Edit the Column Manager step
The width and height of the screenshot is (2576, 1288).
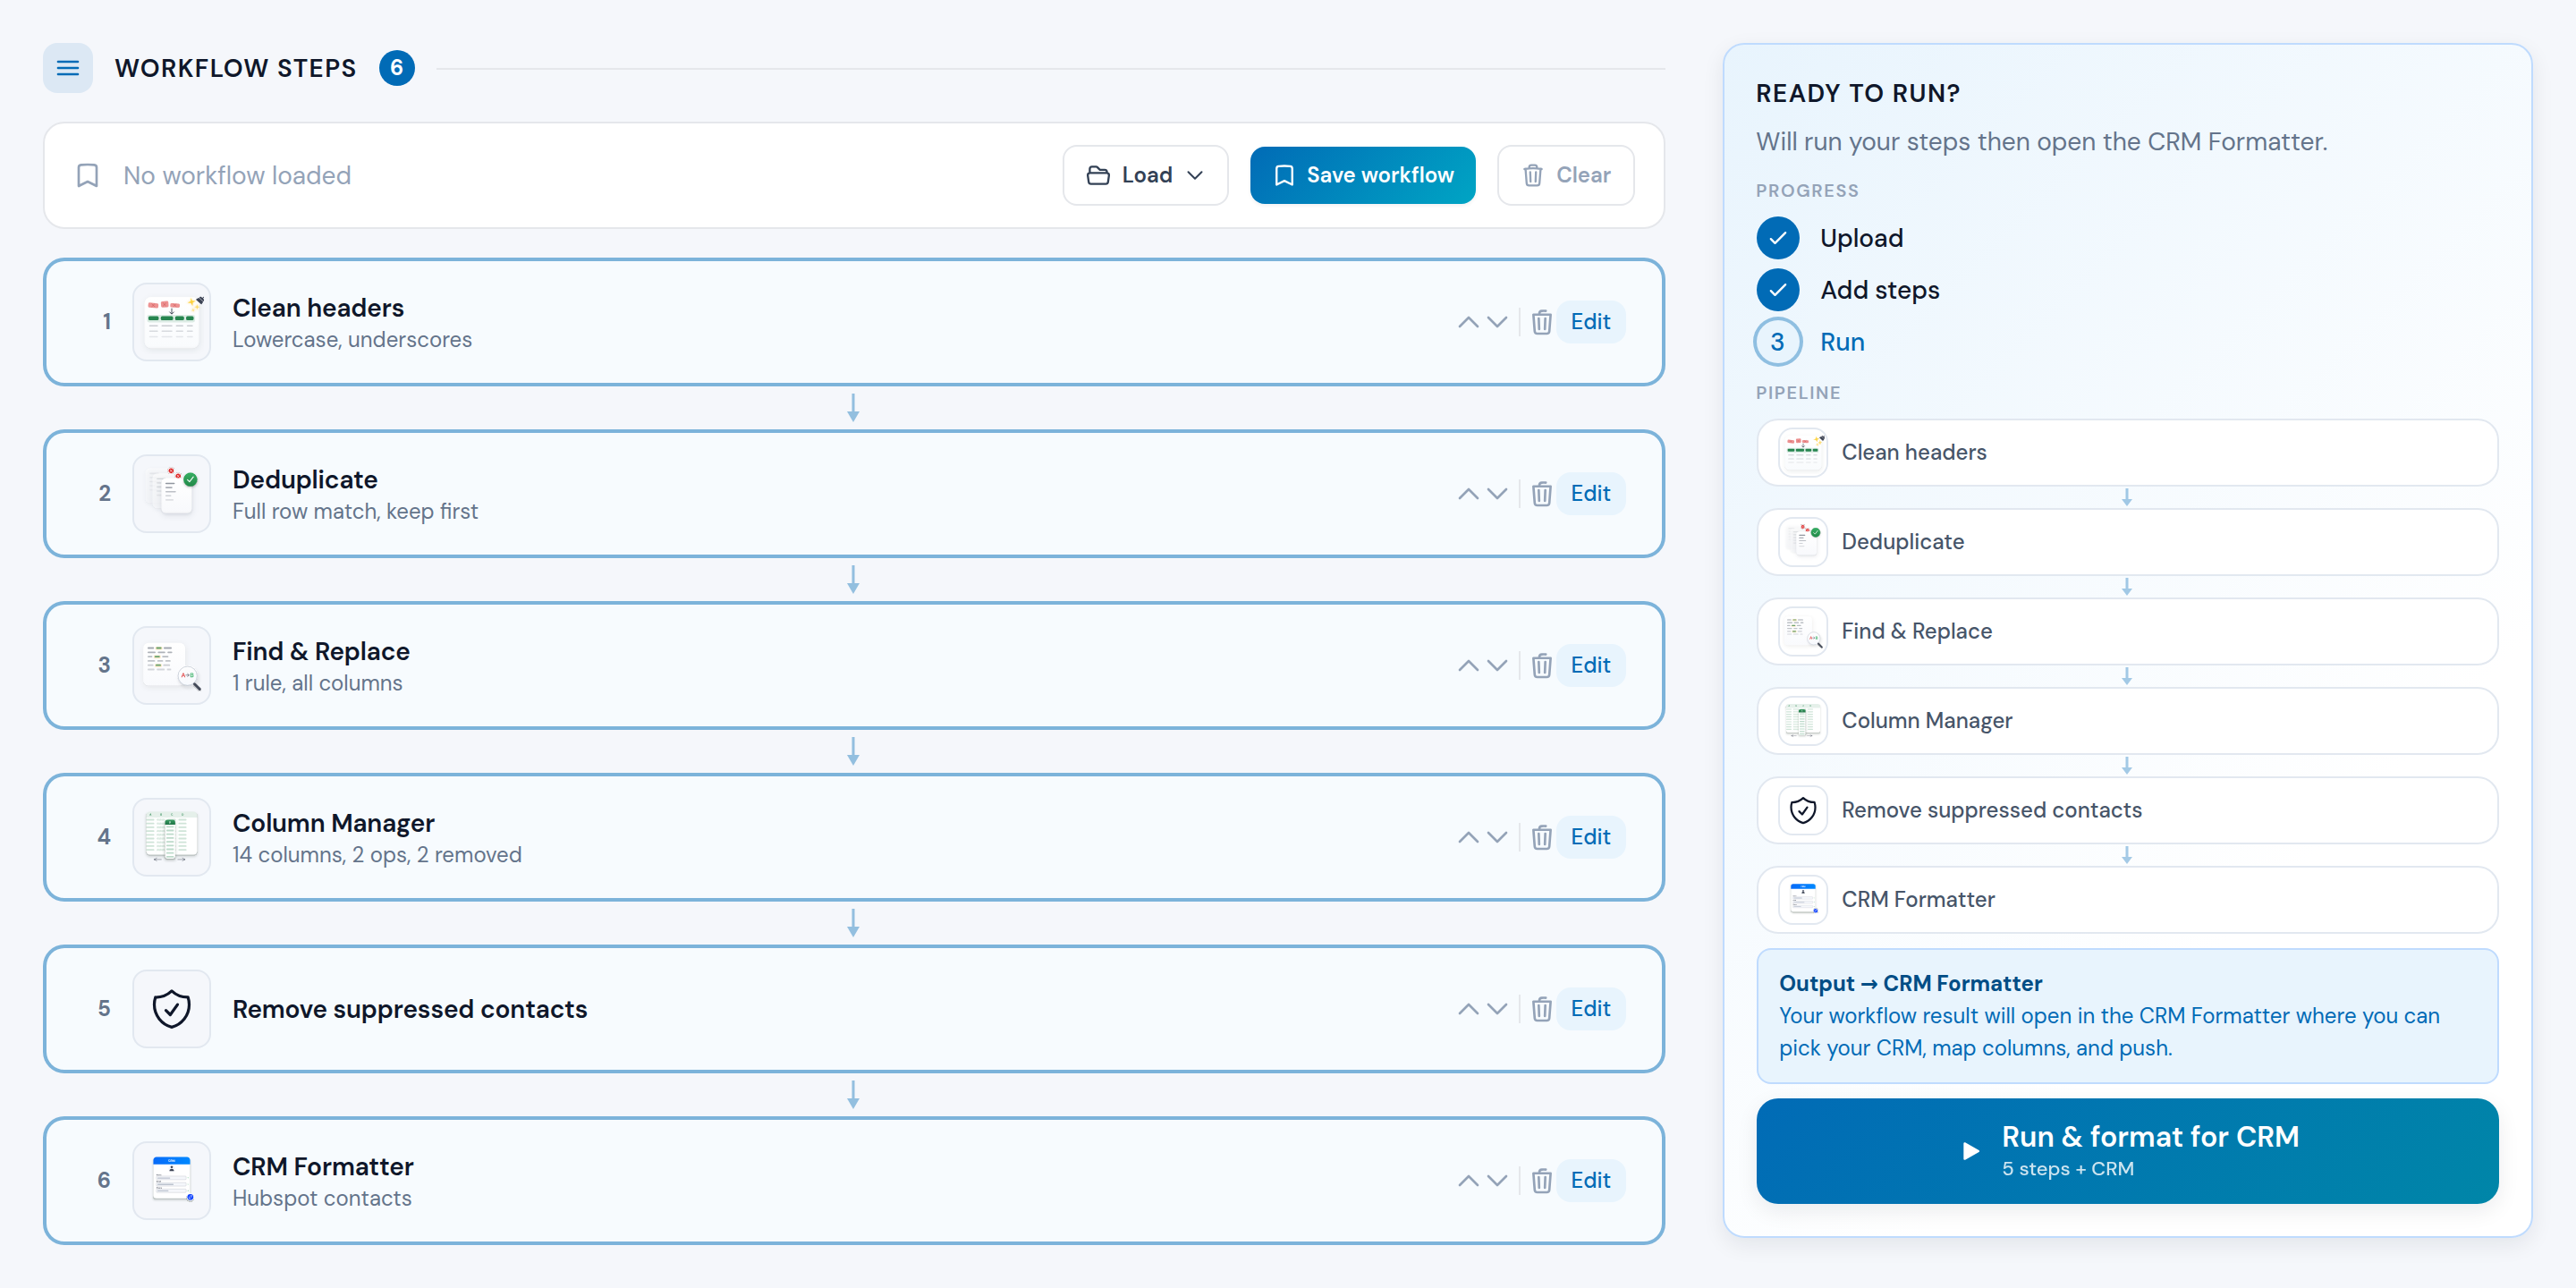[1589, 837]
